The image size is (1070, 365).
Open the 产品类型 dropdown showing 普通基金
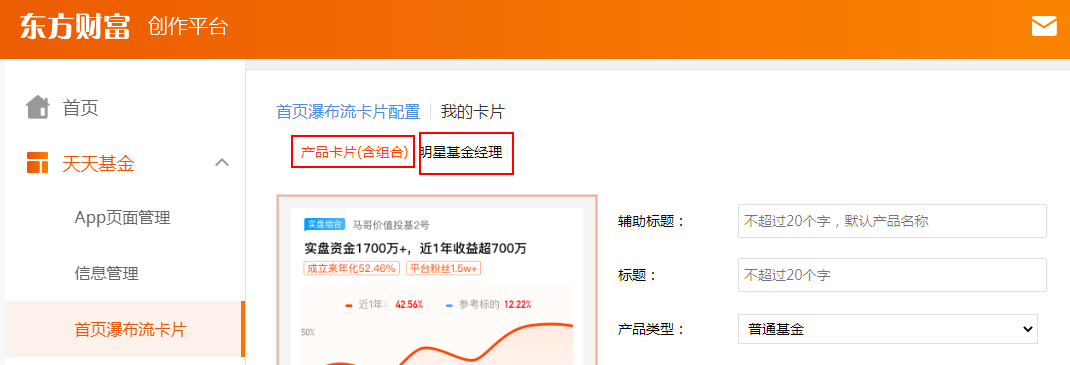(888, 330)
